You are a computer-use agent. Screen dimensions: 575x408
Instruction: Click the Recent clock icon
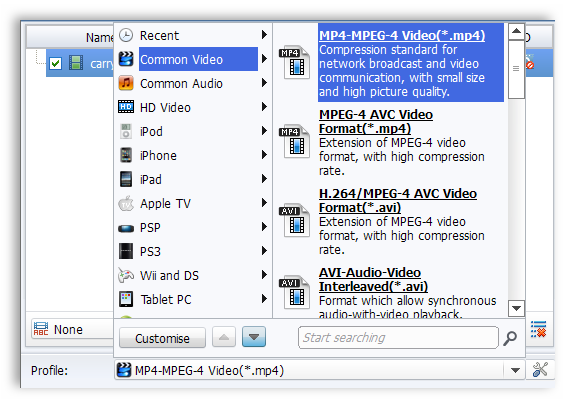[126, 35]
